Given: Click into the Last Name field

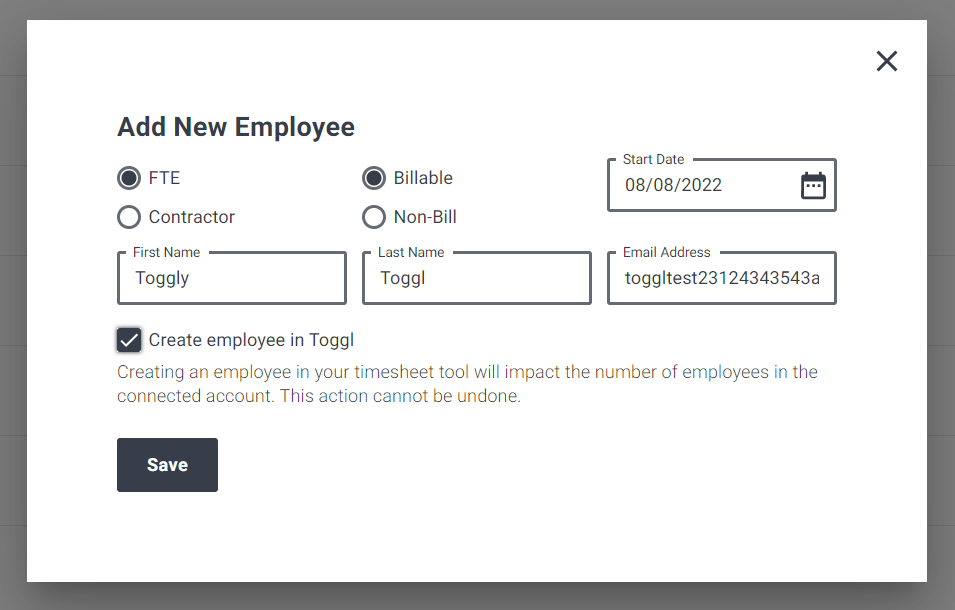Looking at the screenshot, I should [477, 278].
